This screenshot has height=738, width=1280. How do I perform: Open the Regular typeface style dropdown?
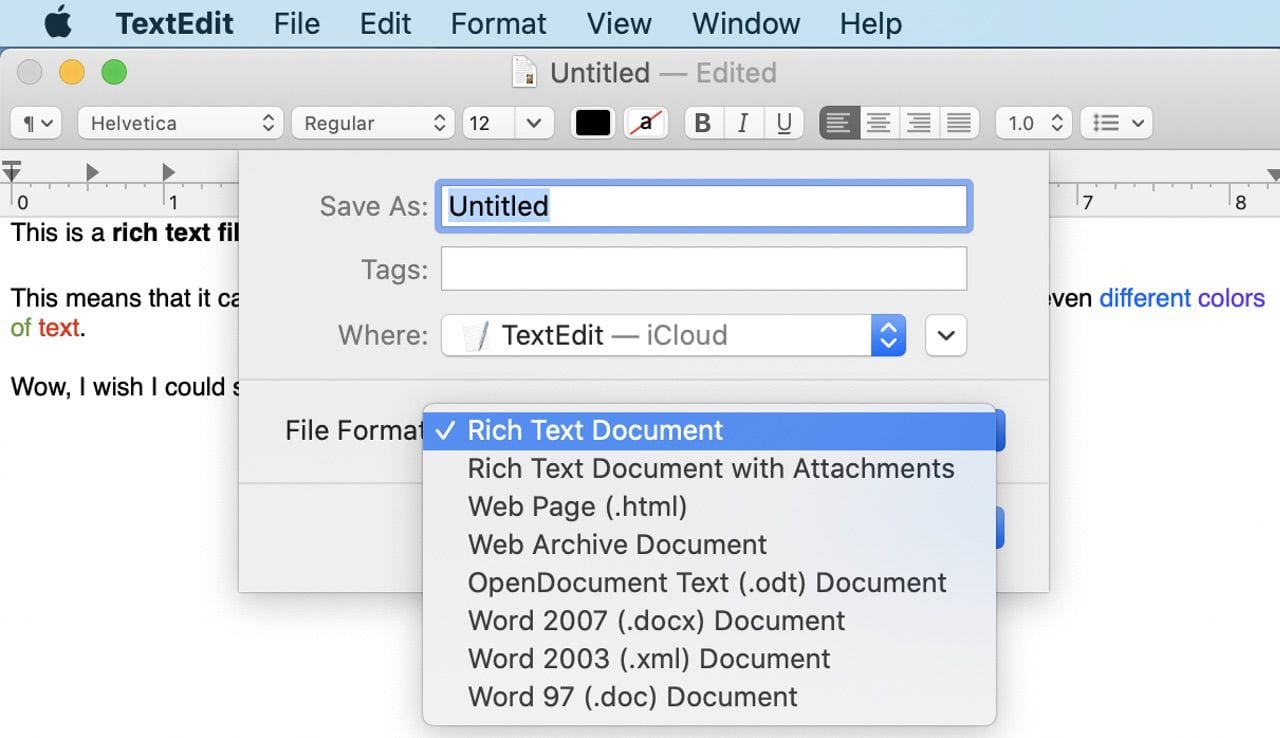tap(373, 123)
